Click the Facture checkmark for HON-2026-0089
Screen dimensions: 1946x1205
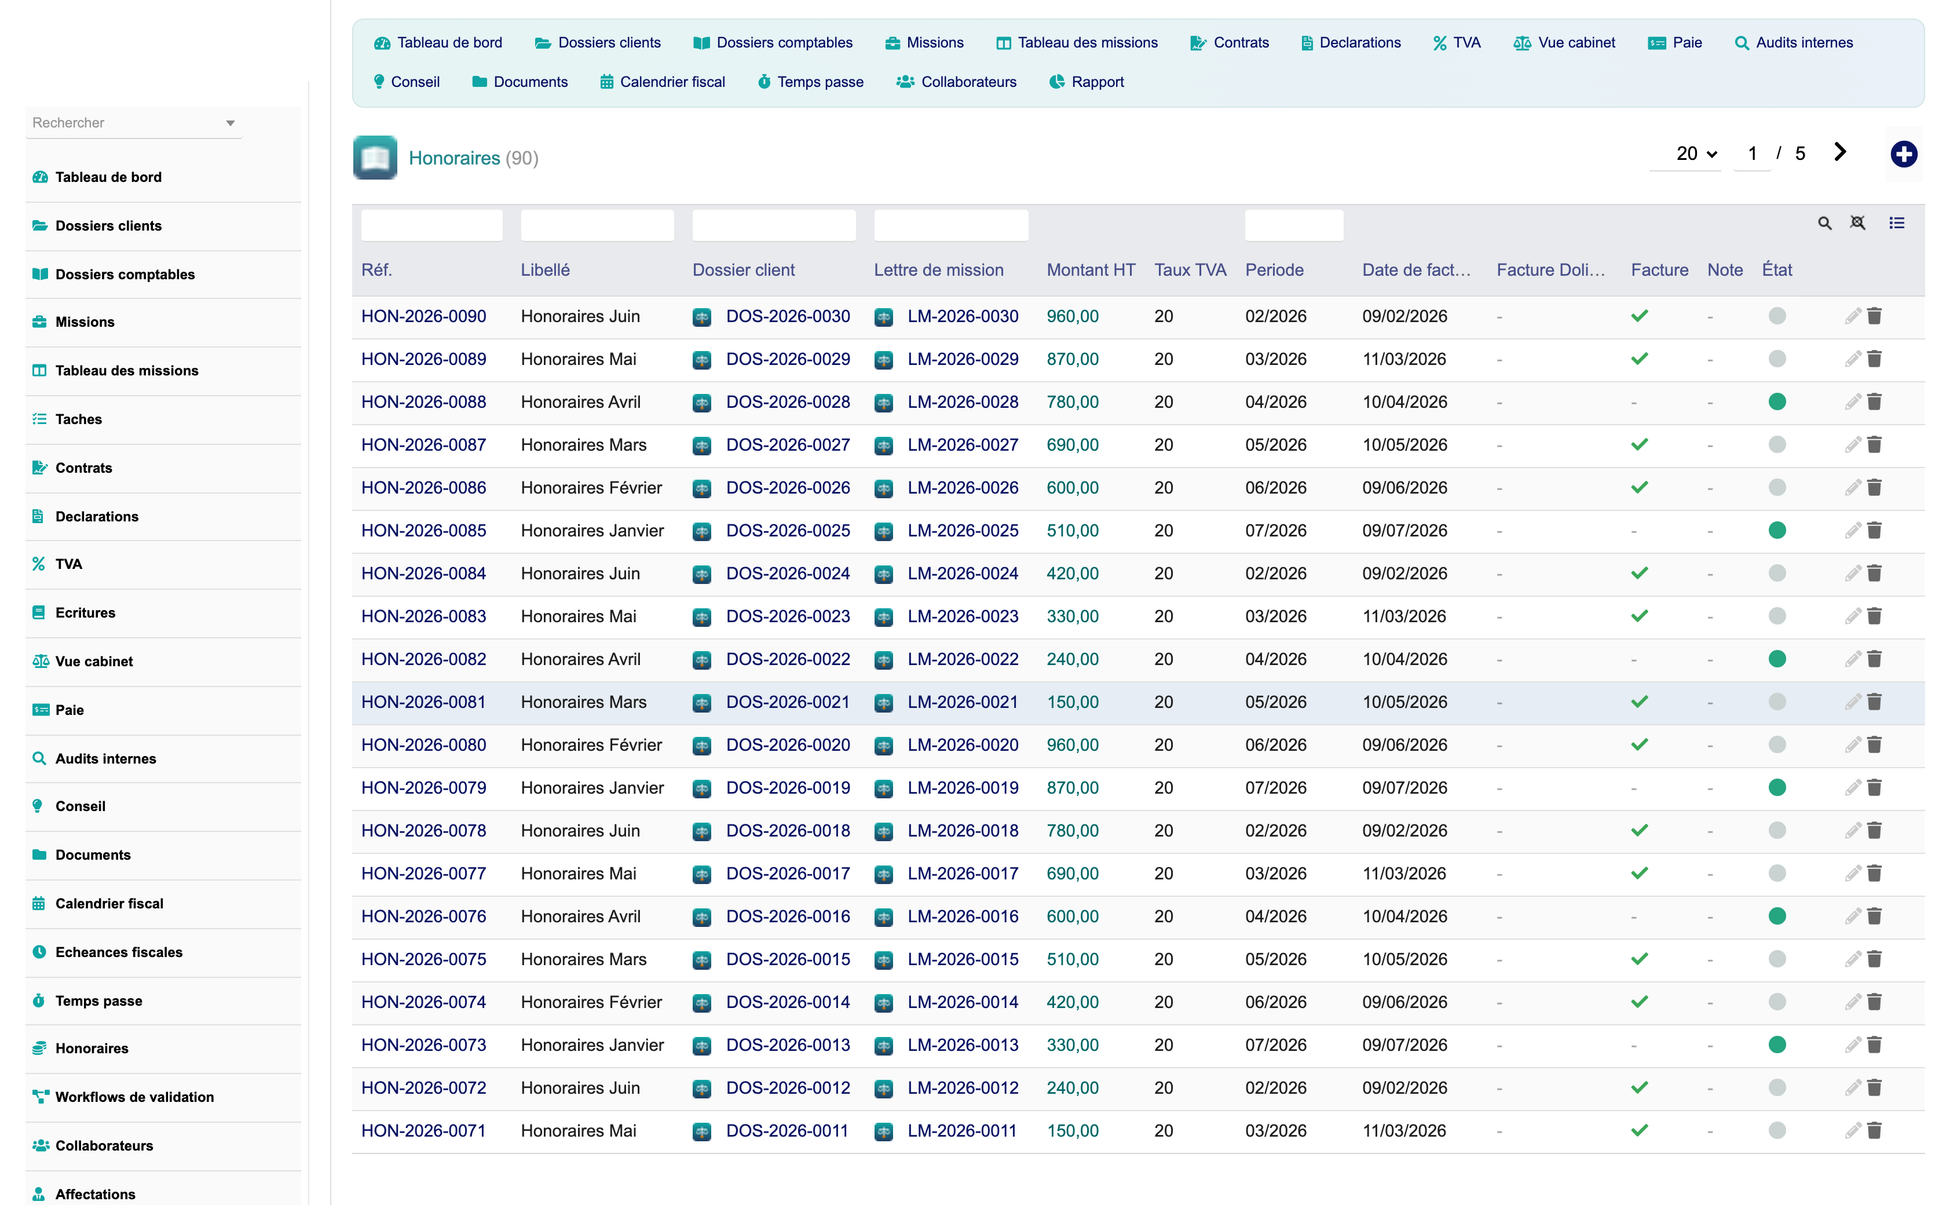click(1640, 359)
